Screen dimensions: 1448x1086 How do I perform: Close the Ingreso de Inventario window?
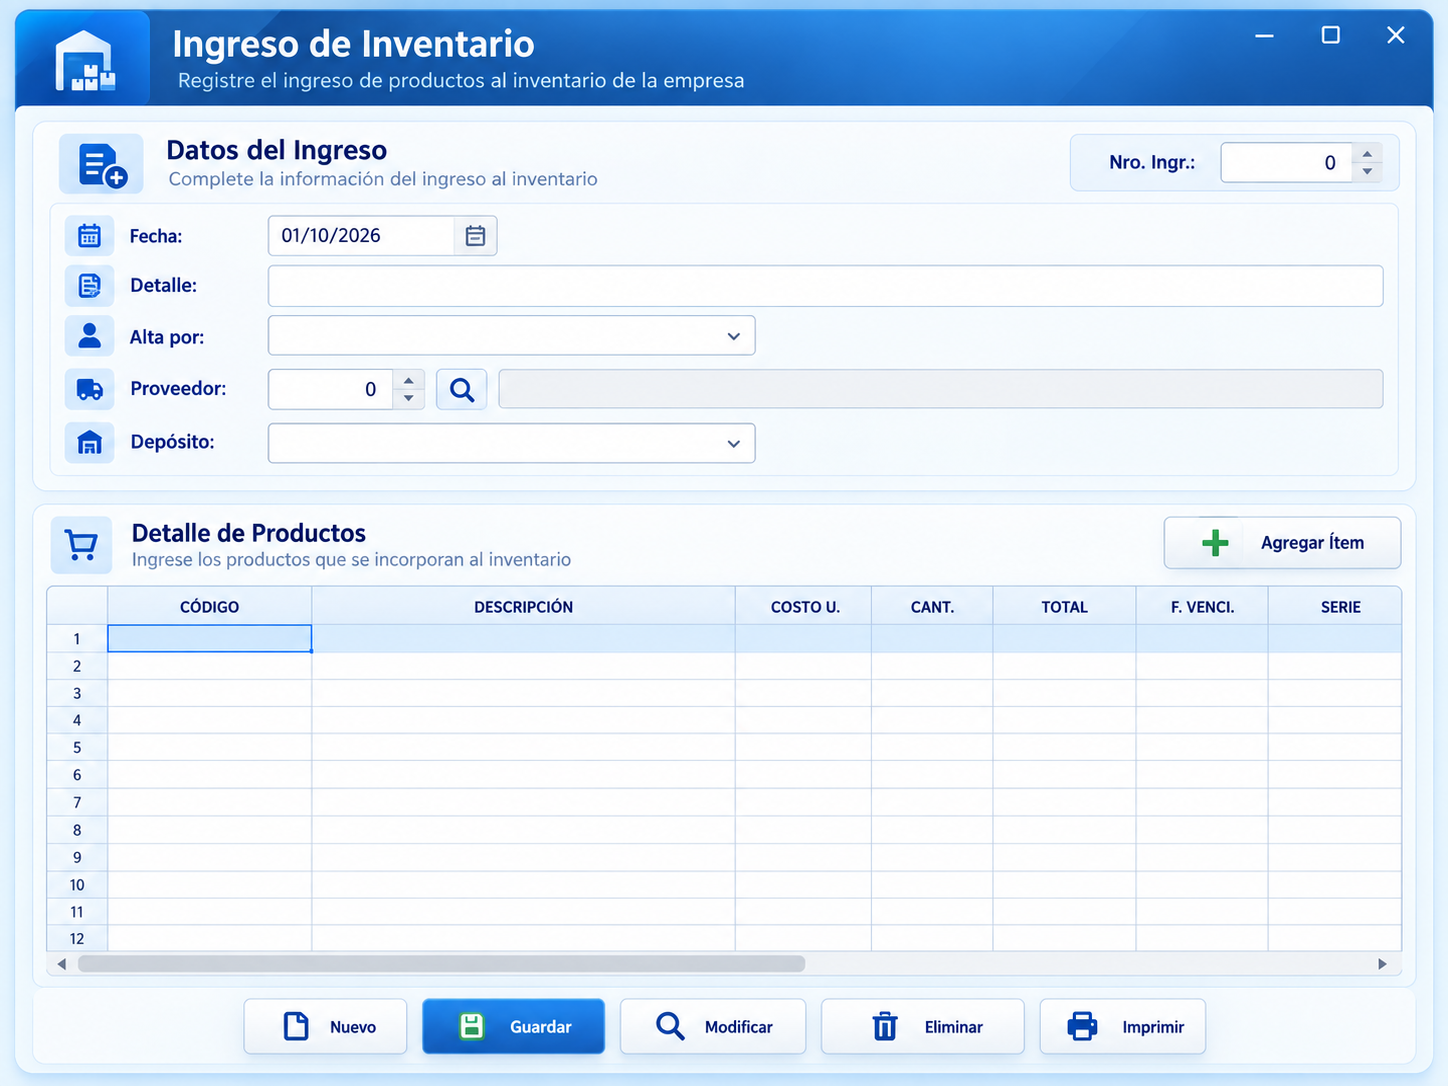click(1396, 36)
